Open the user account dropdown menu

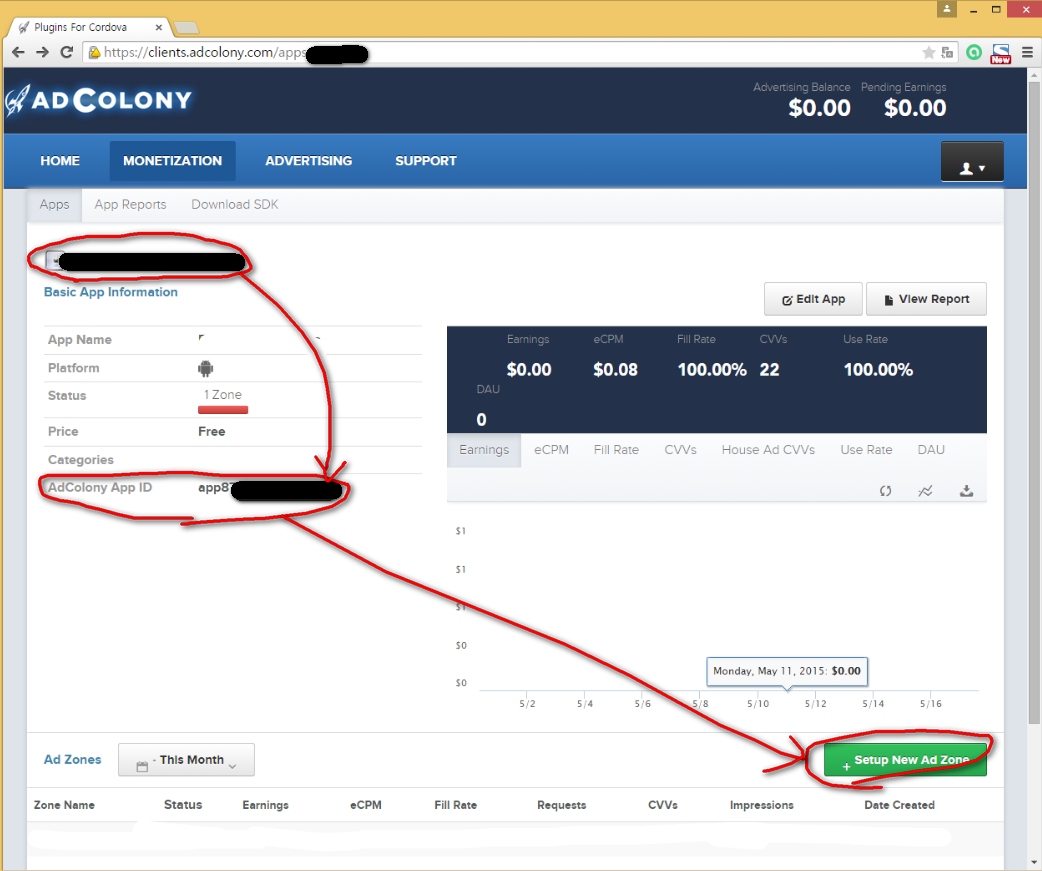click(972, 161)
